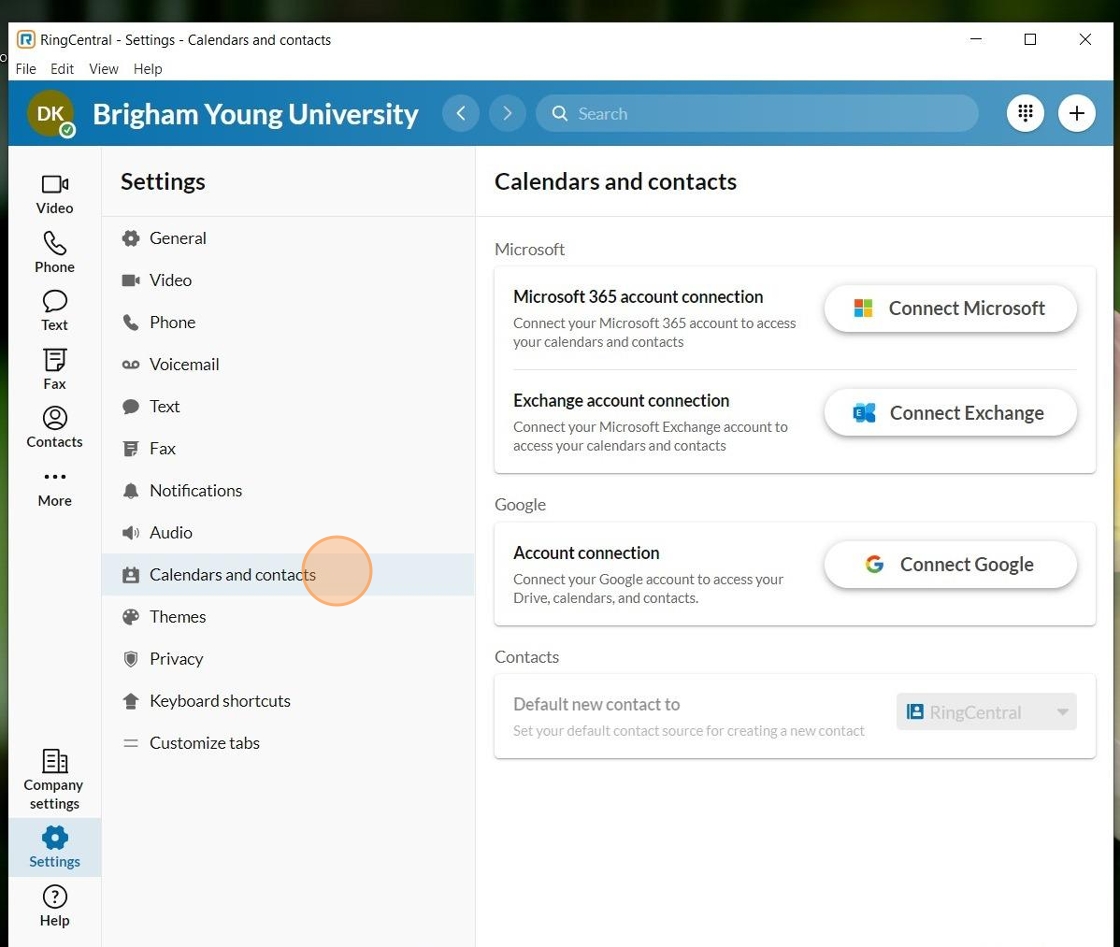
Task: Open the Help section in left sidebar
Action: (54, 906)
